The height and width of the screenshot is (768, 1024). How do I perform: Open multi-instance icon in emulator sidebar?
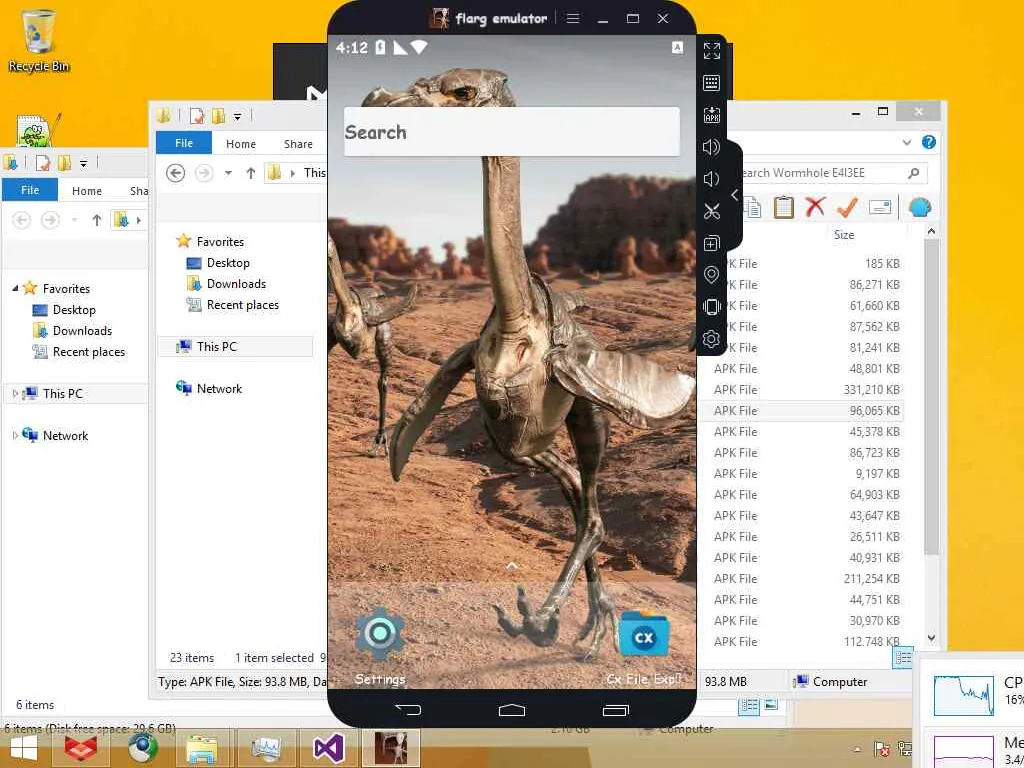click(711, 243)
